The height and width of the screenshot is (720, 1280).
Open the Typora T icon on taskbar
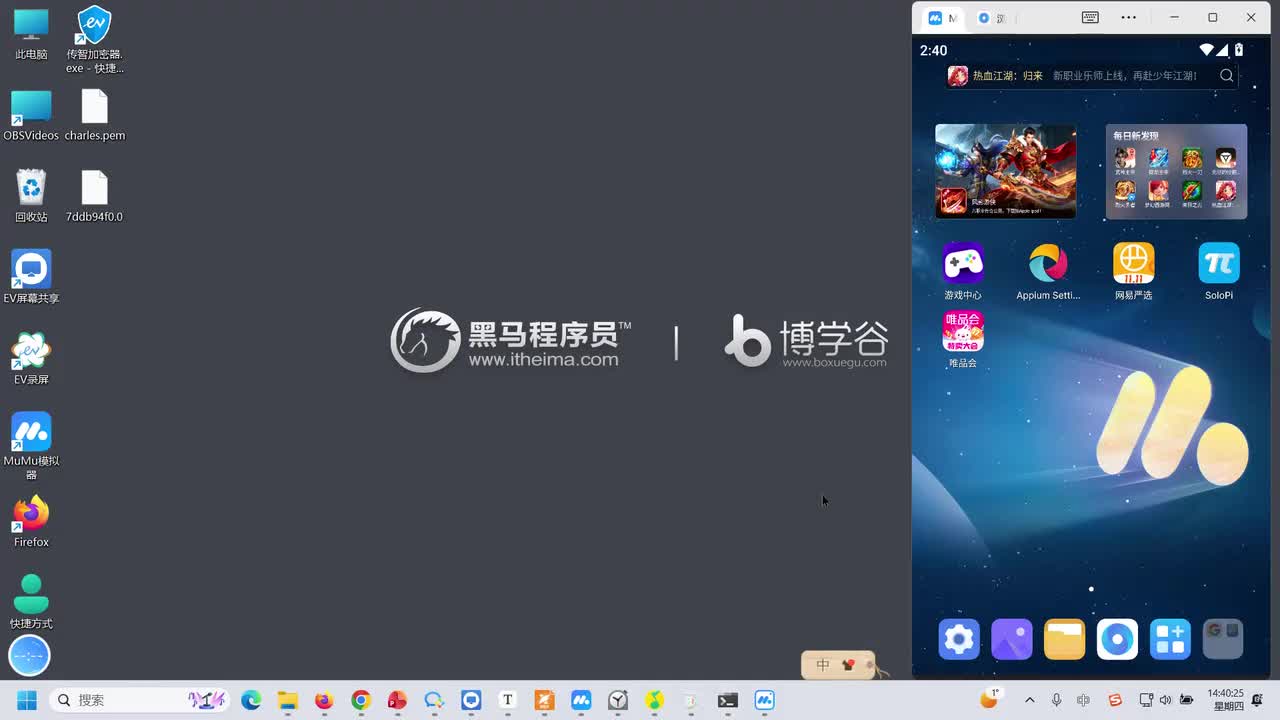[508, 700]
